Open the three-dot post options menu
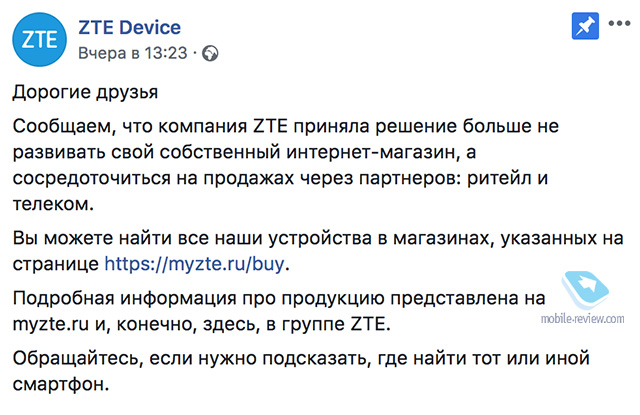This screenshot has height=415, width=640. tap(619, 23)
